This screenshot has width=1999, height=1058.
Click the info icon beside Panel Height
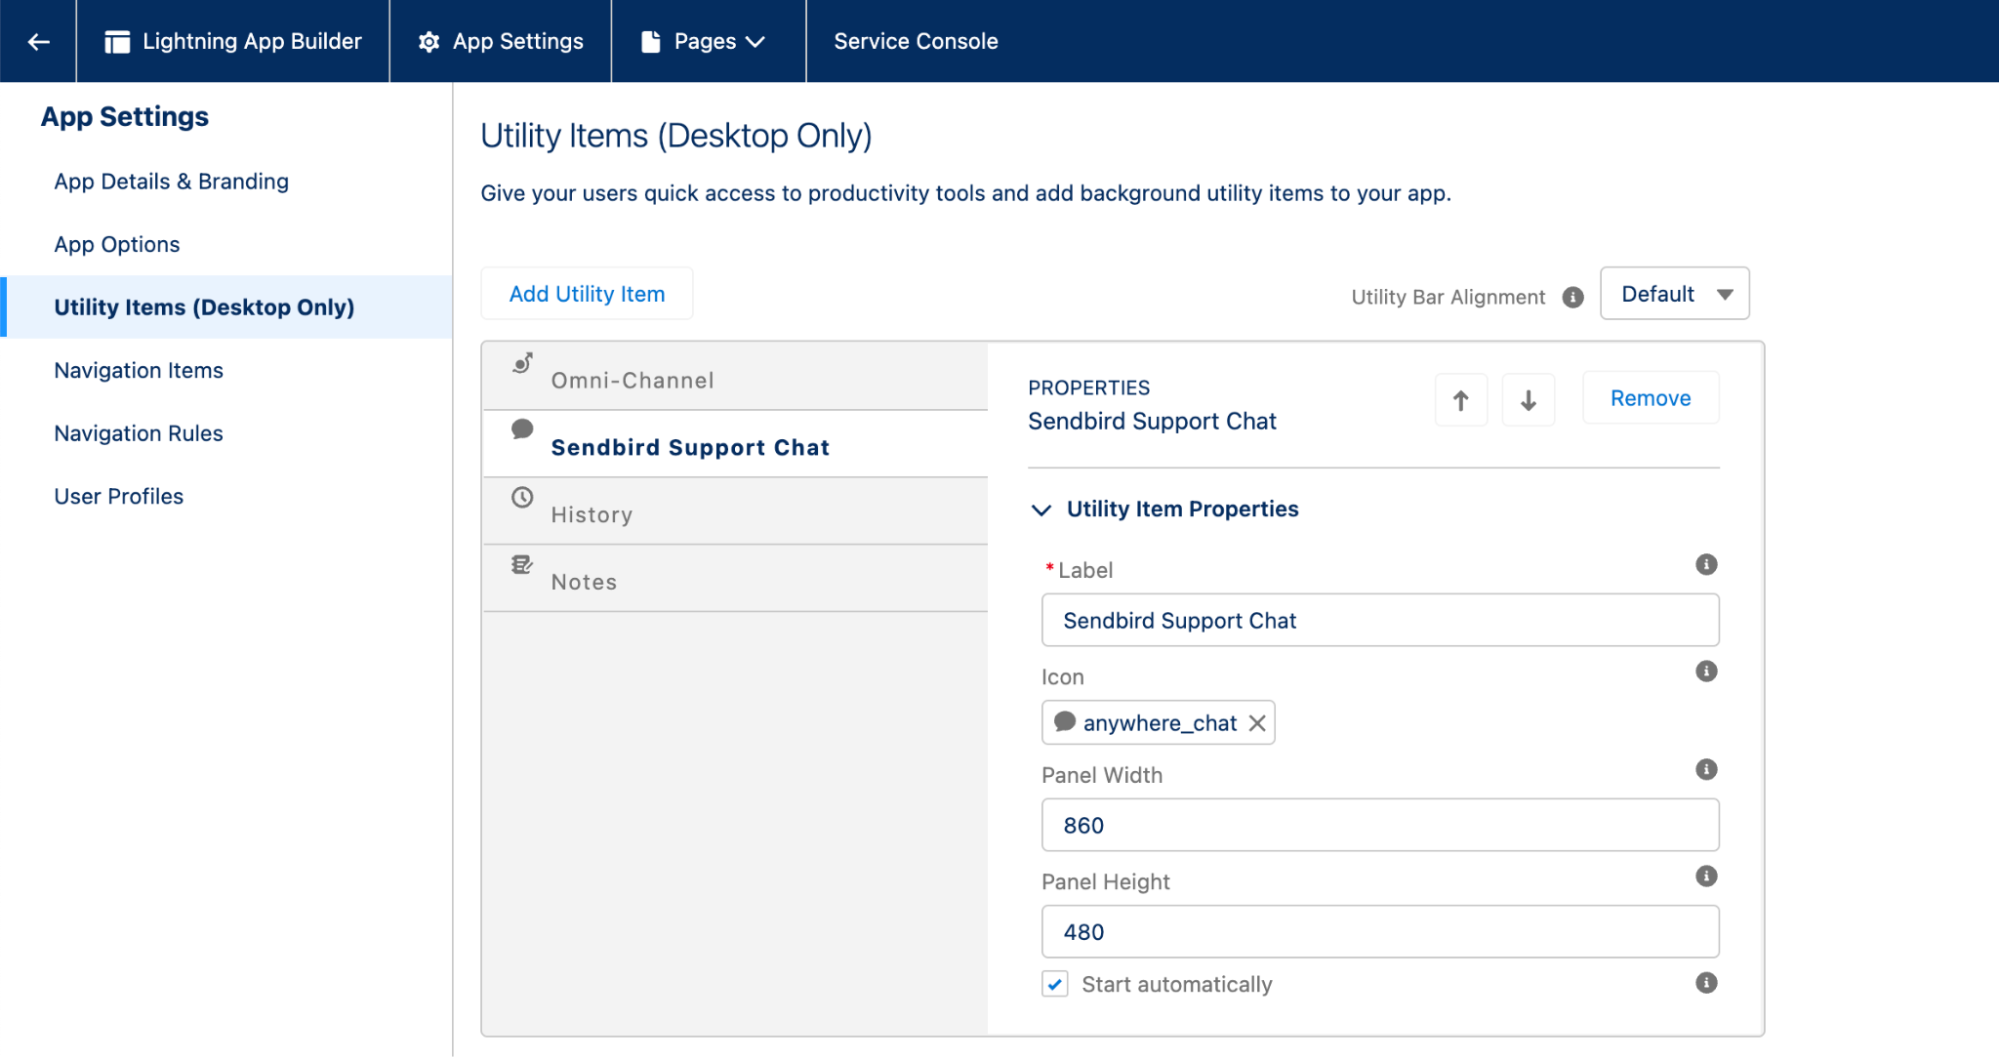[x=1706, y=876]
